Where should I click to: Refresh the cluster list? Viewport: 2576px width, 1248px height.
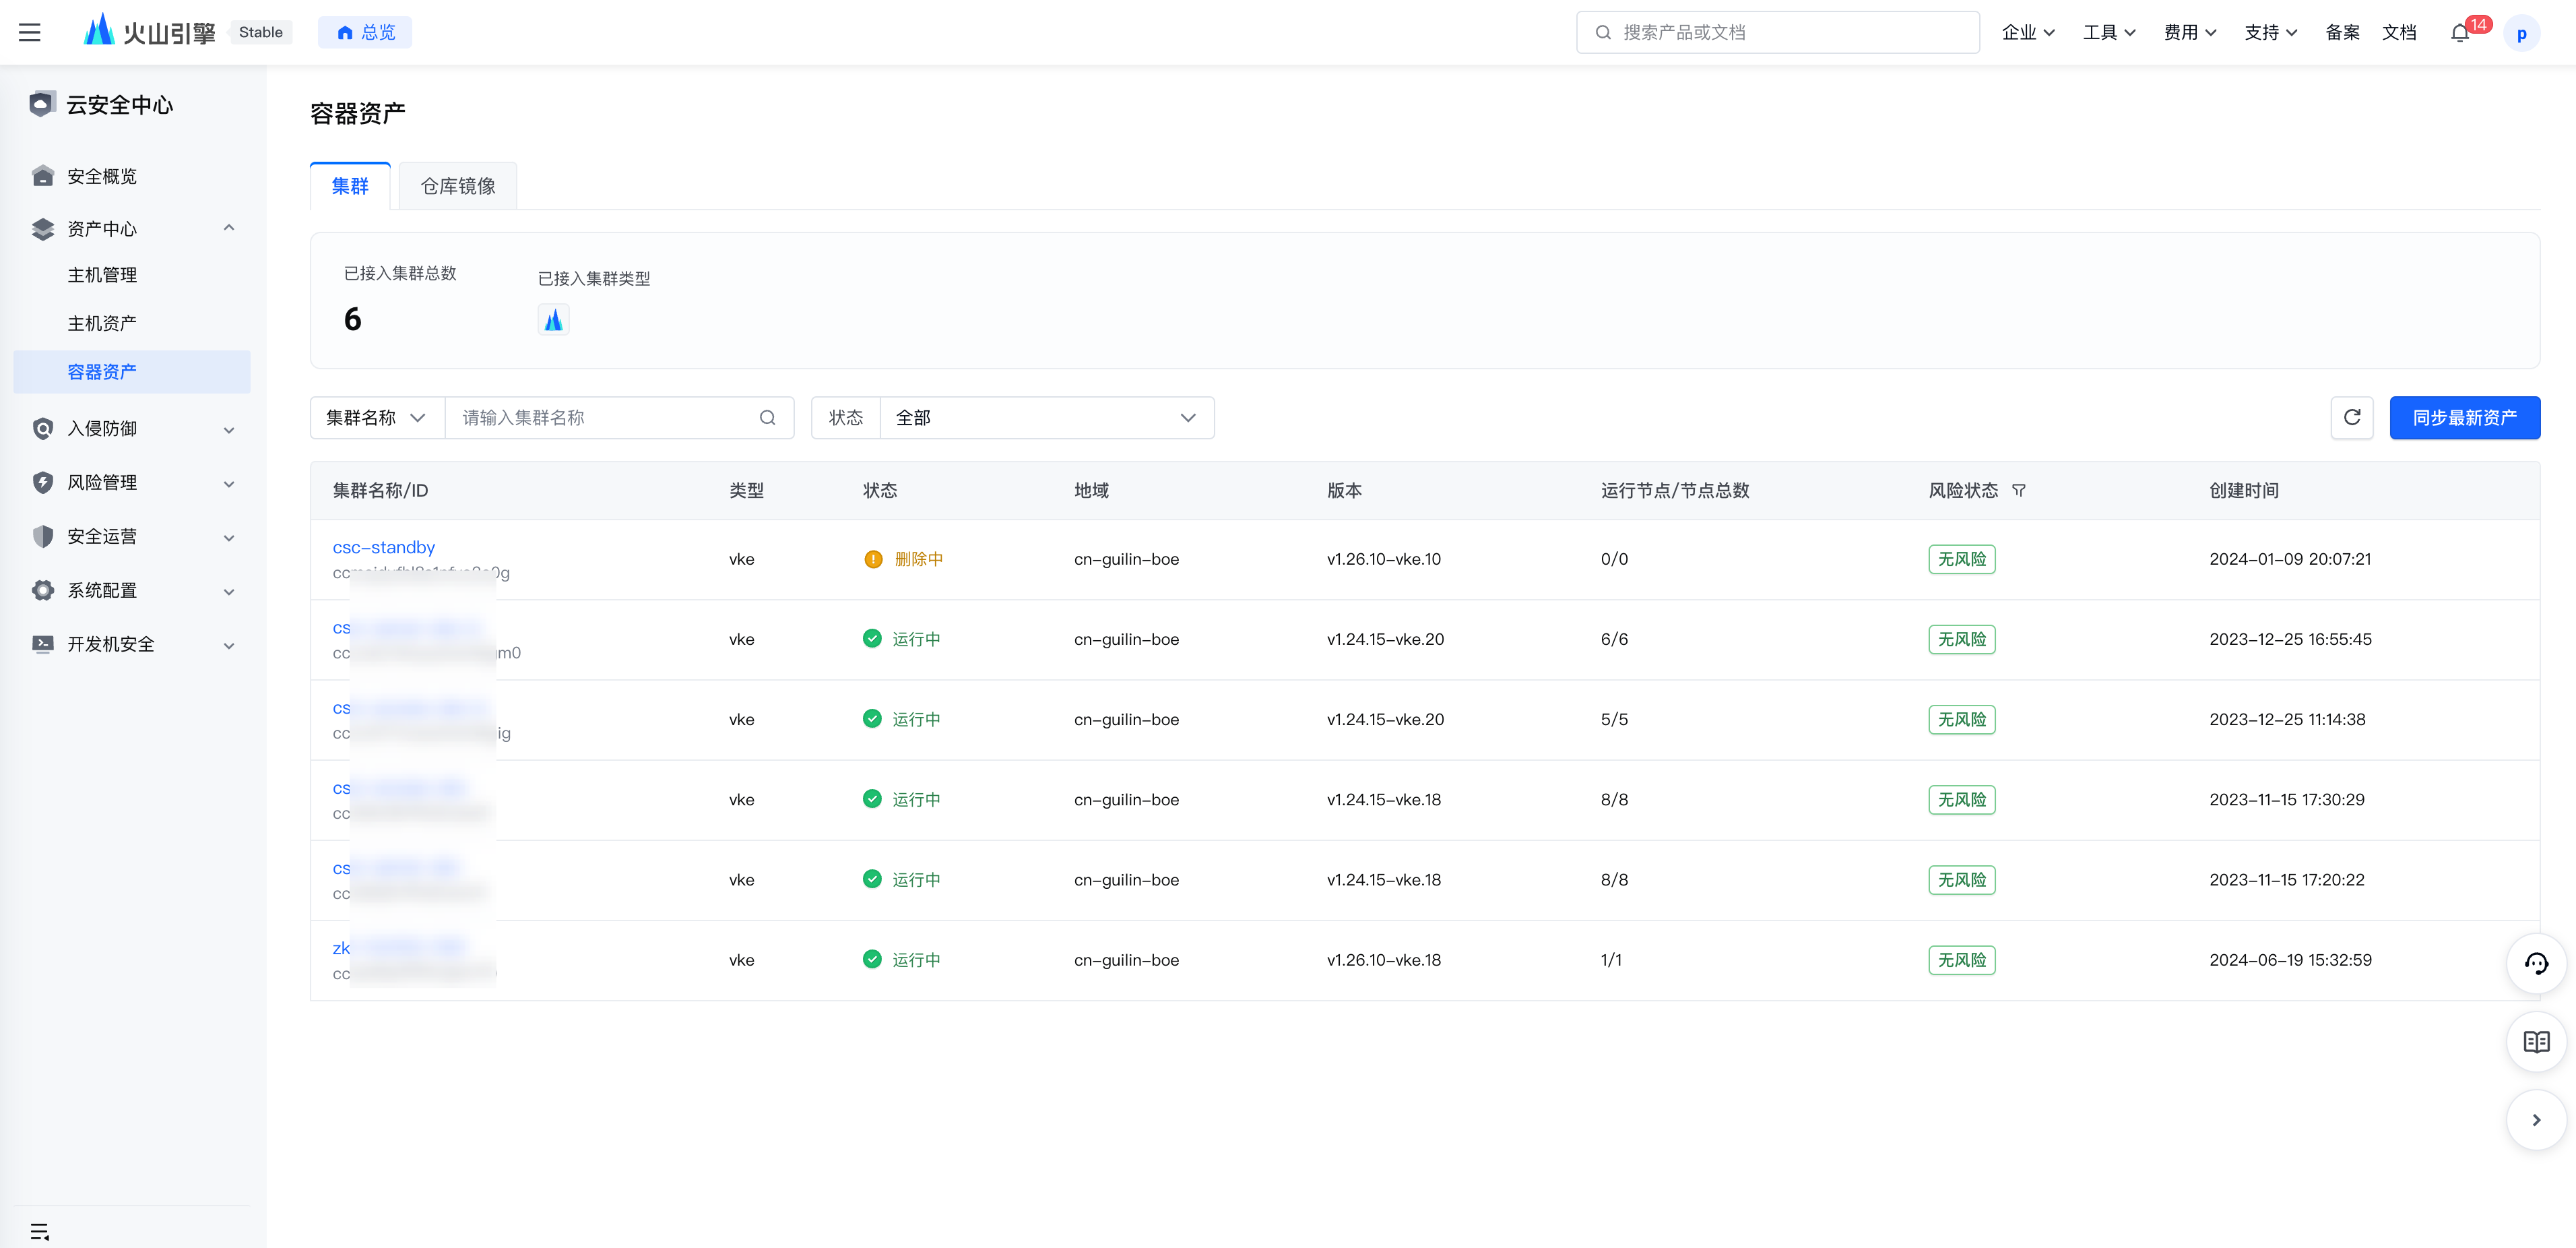[x=2352, y=418]
